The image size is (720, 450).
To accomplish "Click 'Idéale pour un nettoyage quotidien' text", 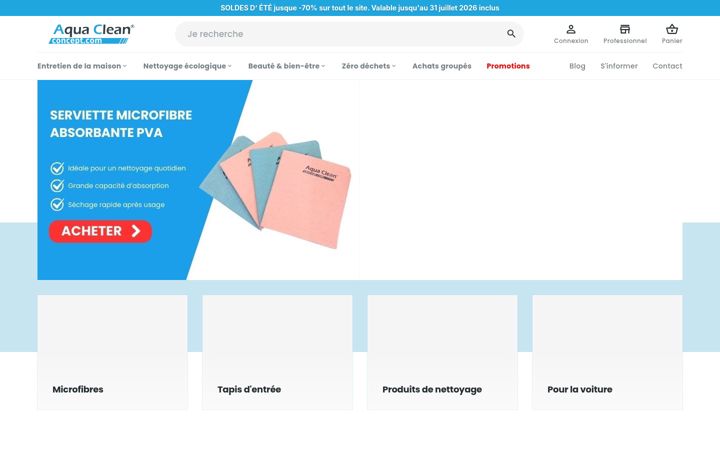I will coord(127,169).
